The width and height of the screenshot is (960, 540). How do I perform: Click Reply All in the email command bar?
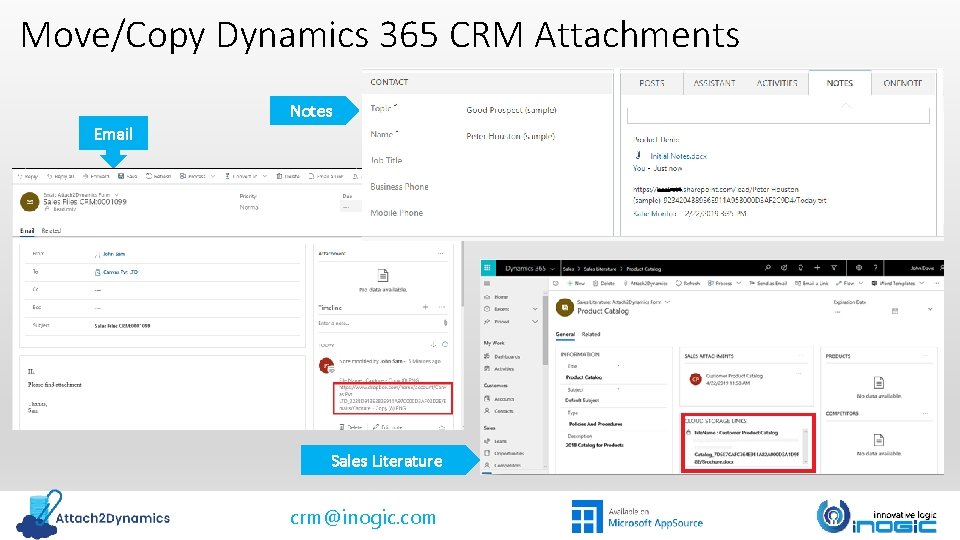tap(60, 176)
